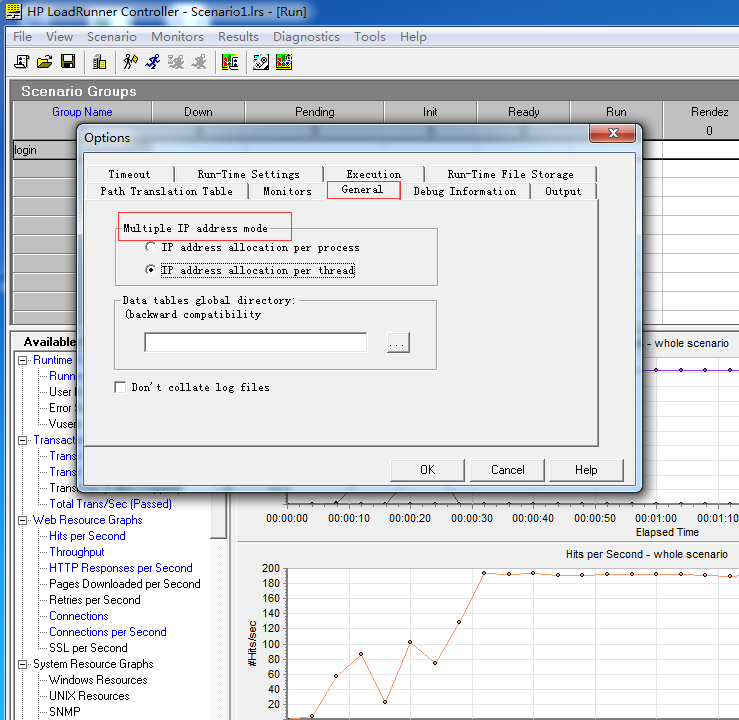Click the data tables global directory field
Screen dimensions: 739x720
click(x=255, y=342)
